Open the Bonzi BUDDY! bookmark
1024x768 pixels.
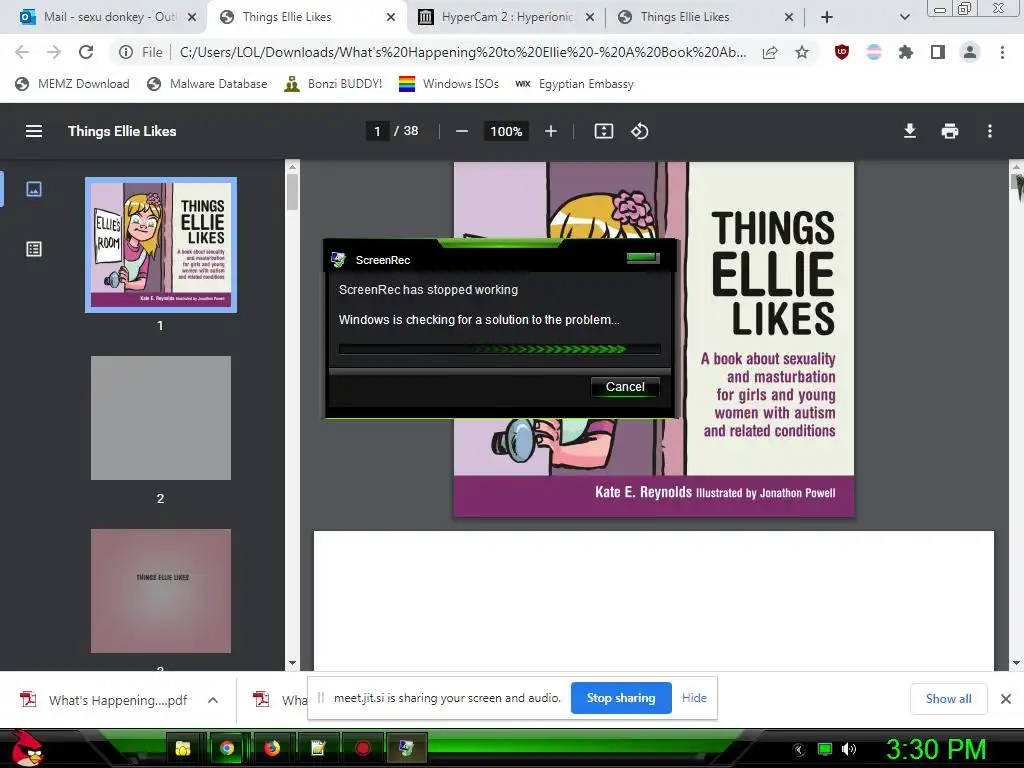333,84
